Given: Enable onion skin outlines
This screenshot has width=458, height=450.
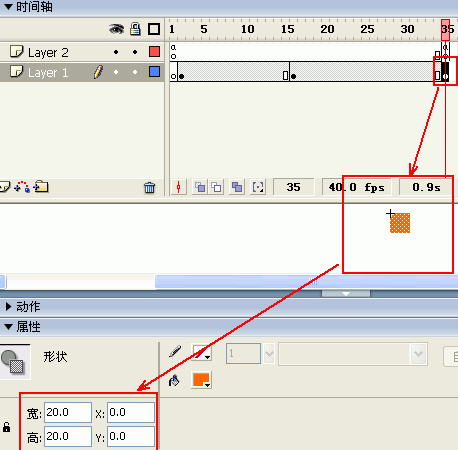Looking at the screenshot, I should [216, 187].
